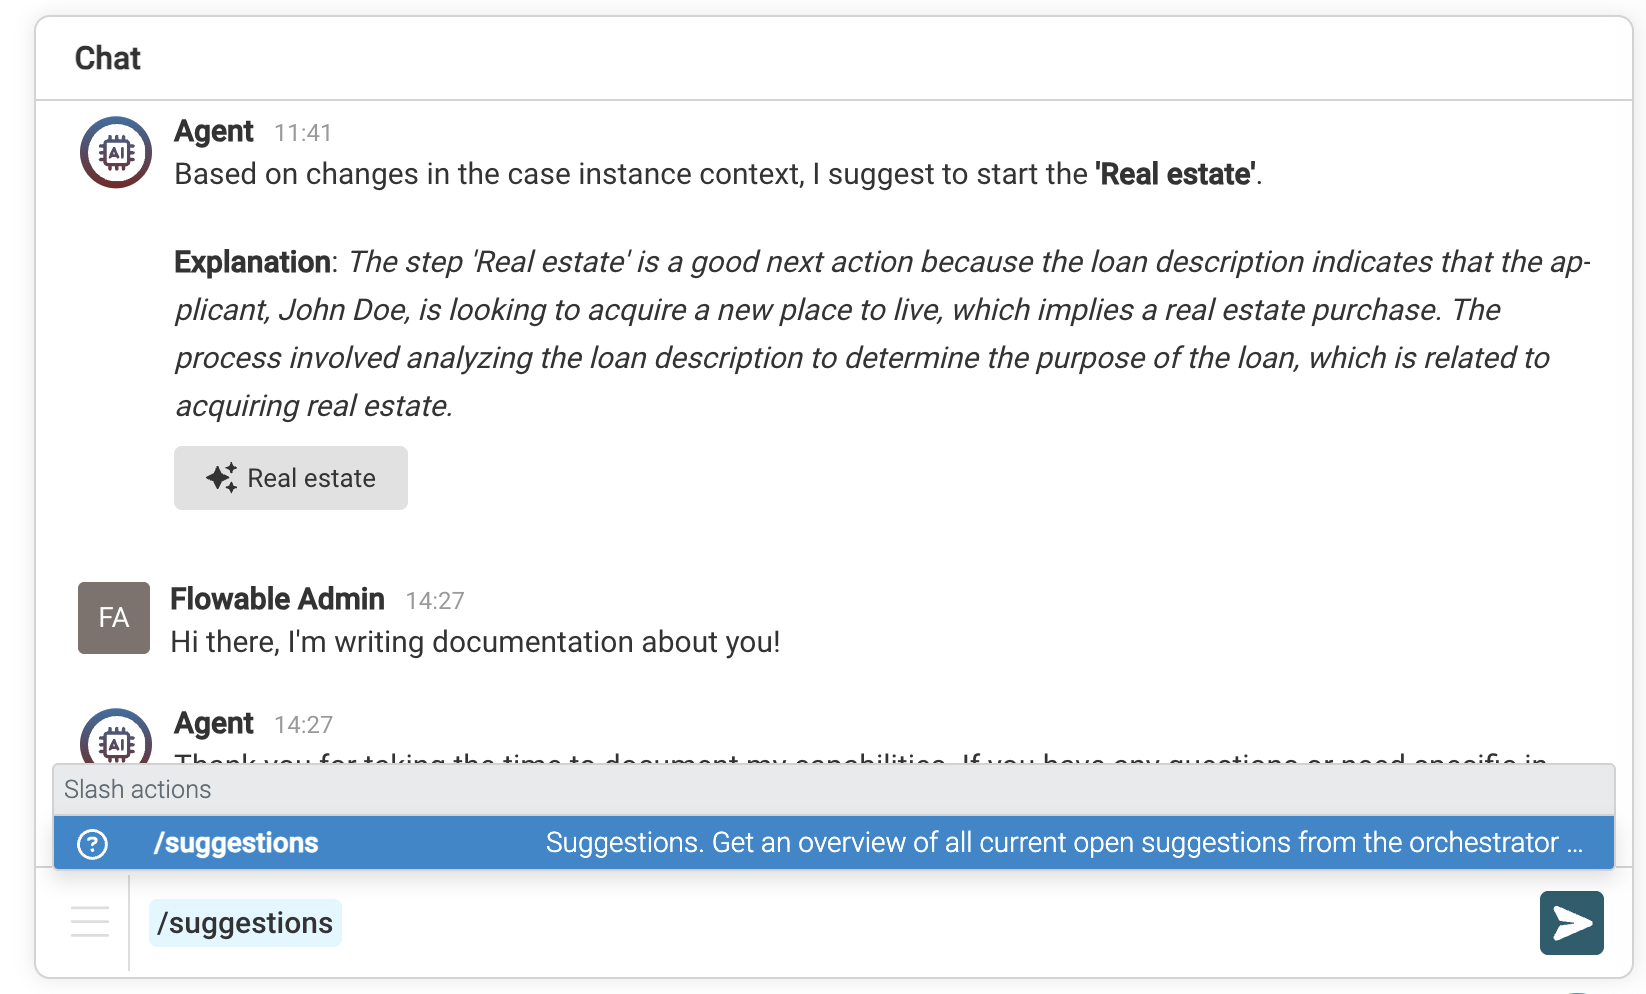Click the suggestions description text in the popup
The height and width of the screenshot is (994, 1646).
point(1063,843)
